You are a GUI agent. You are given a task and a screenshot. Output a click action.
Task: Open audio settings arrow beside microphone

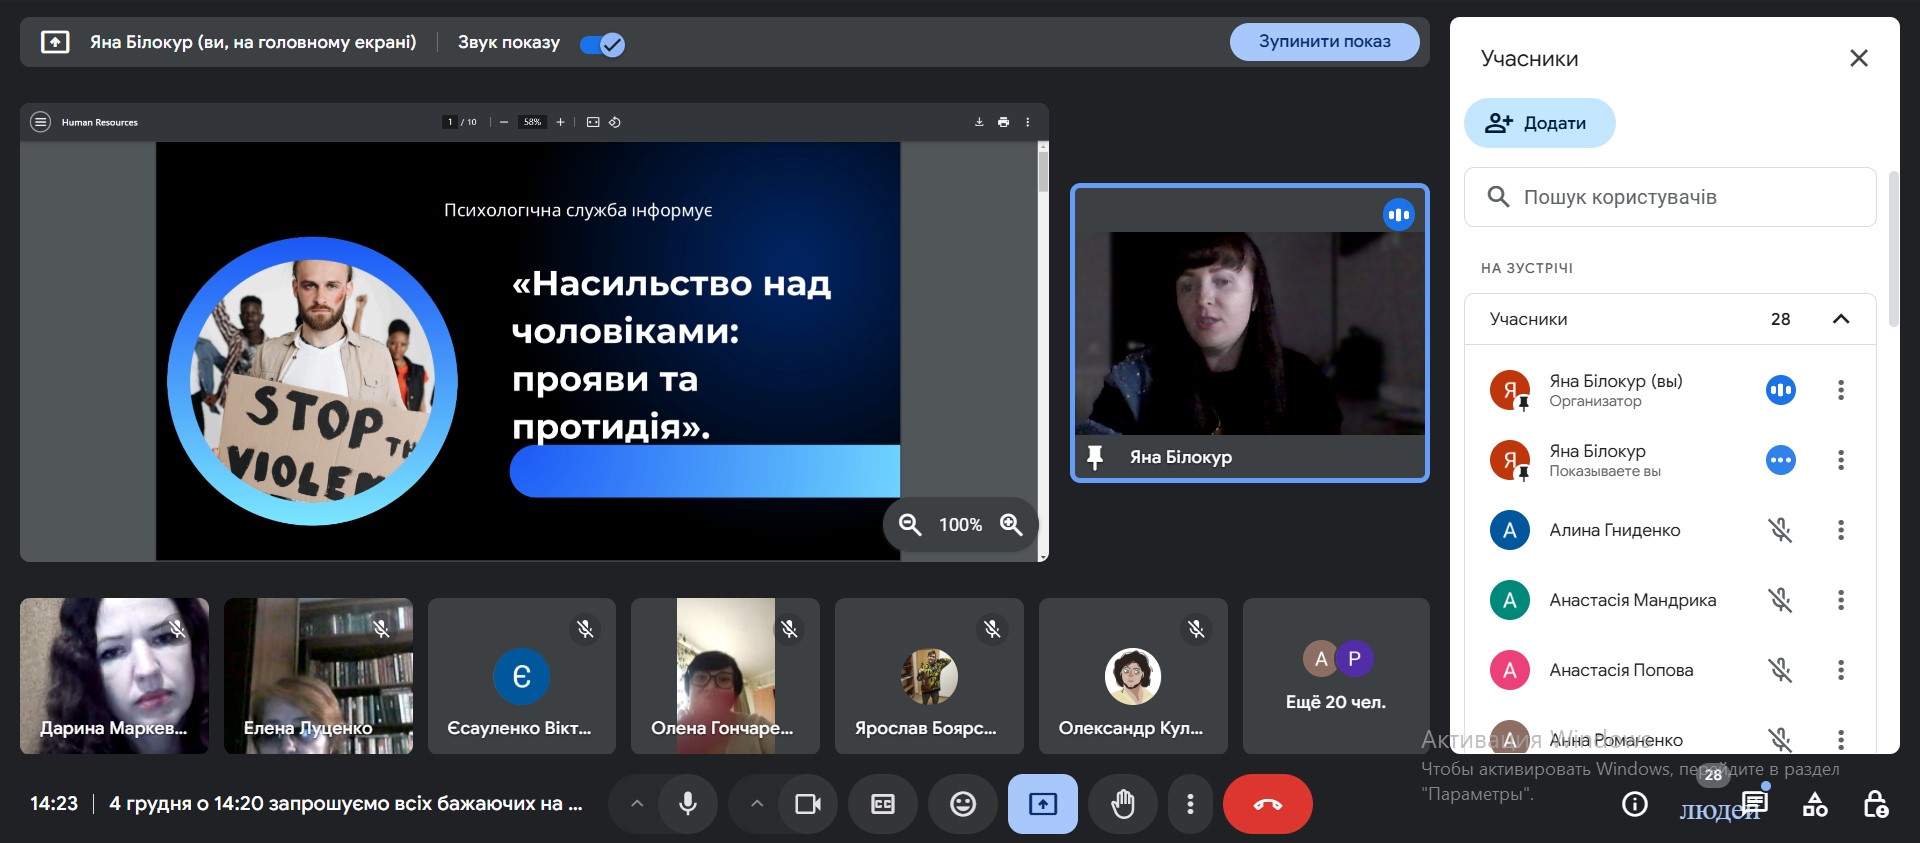[637, 804]
